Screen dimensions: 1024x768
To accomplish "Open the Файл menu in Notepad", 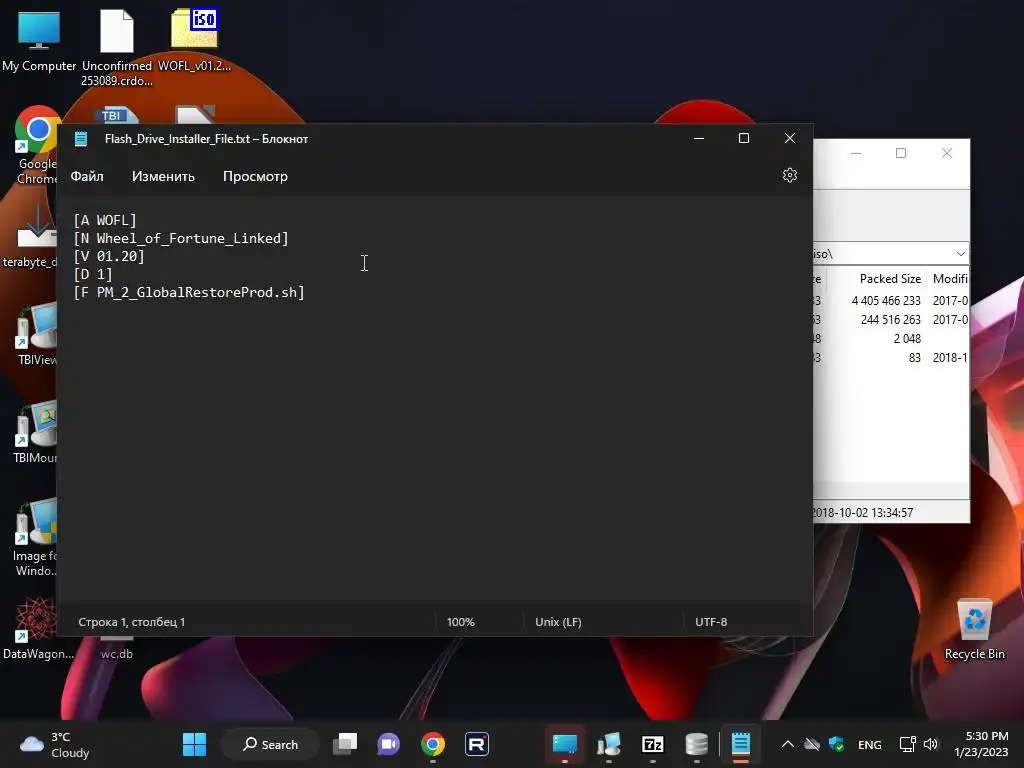I will [87, 176].
